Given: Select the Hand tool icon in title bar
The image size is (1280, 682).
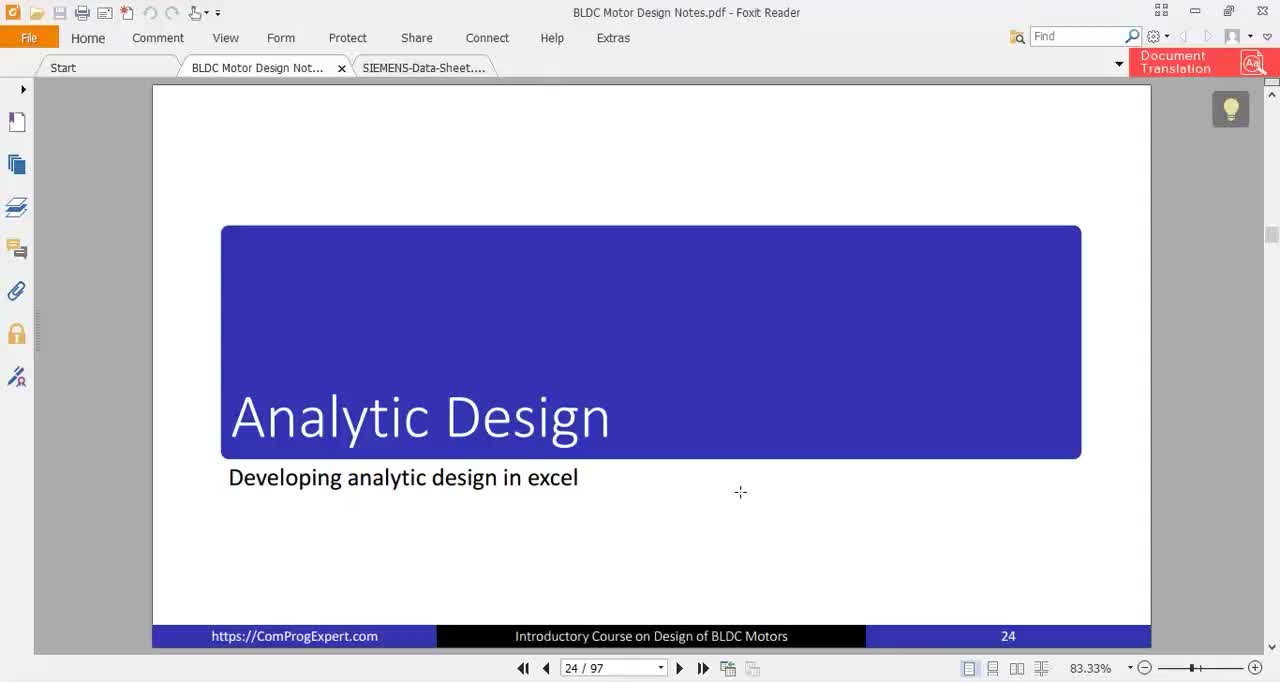Looking at the screenshot, I should coord(195,13).
